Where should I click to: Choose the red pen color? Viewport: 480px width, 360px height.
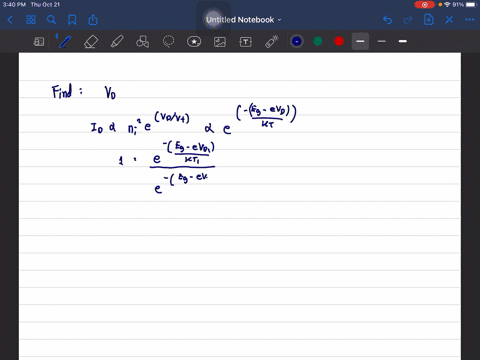[339, 41]
